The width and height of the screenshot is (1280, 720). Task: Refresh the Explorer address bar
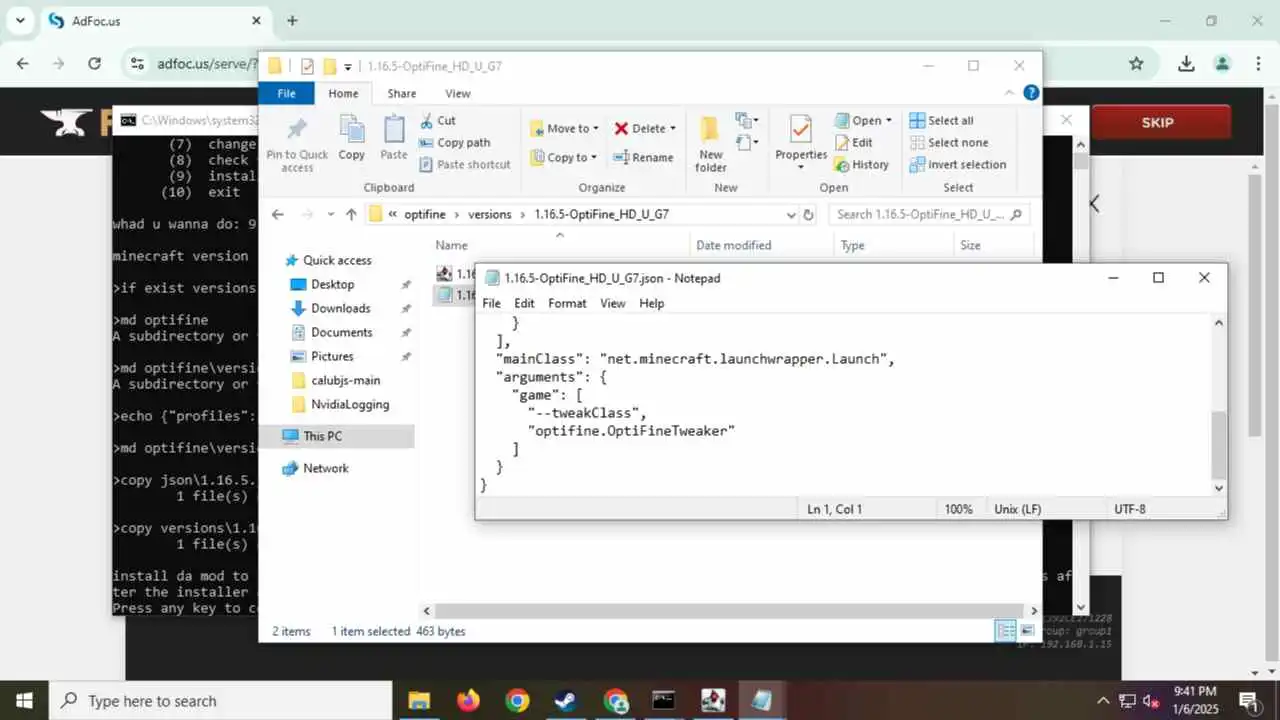(808, 214)
